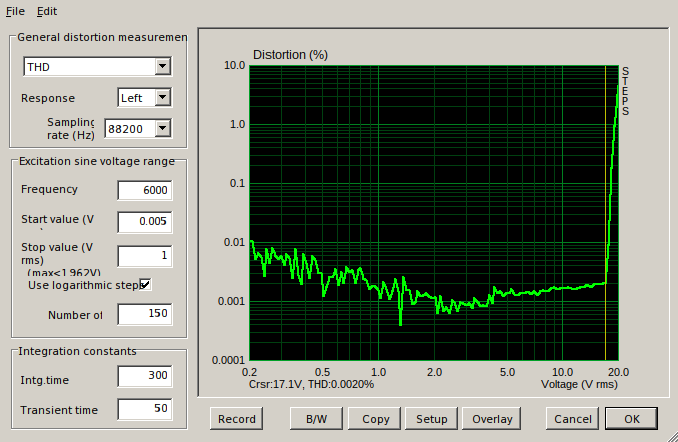Click the 20.0 voltage axis label
Image resolution: width=678 pixels, height=442 pixels.
click(618, 372)
